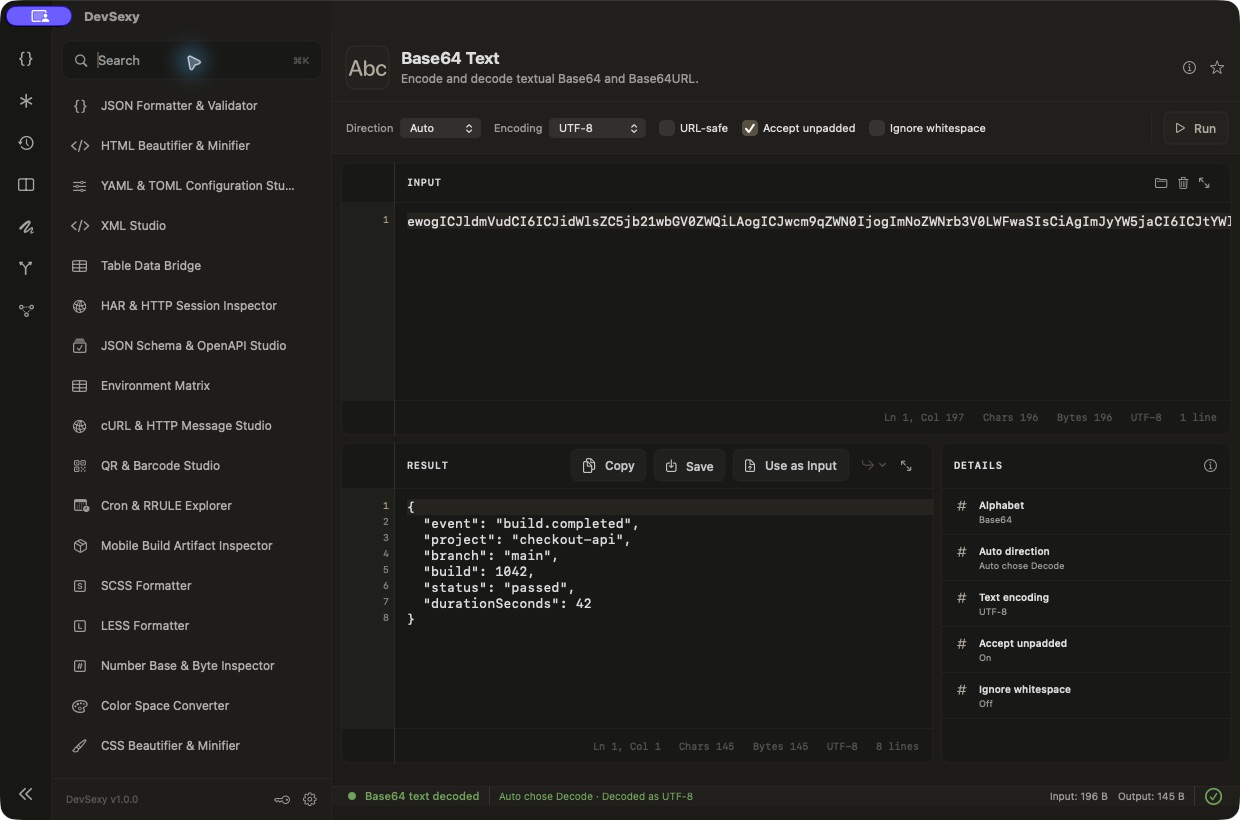Click the Accept unpadded detail row
Screen dimensions: 1240x820
[x=1085, y=650]
